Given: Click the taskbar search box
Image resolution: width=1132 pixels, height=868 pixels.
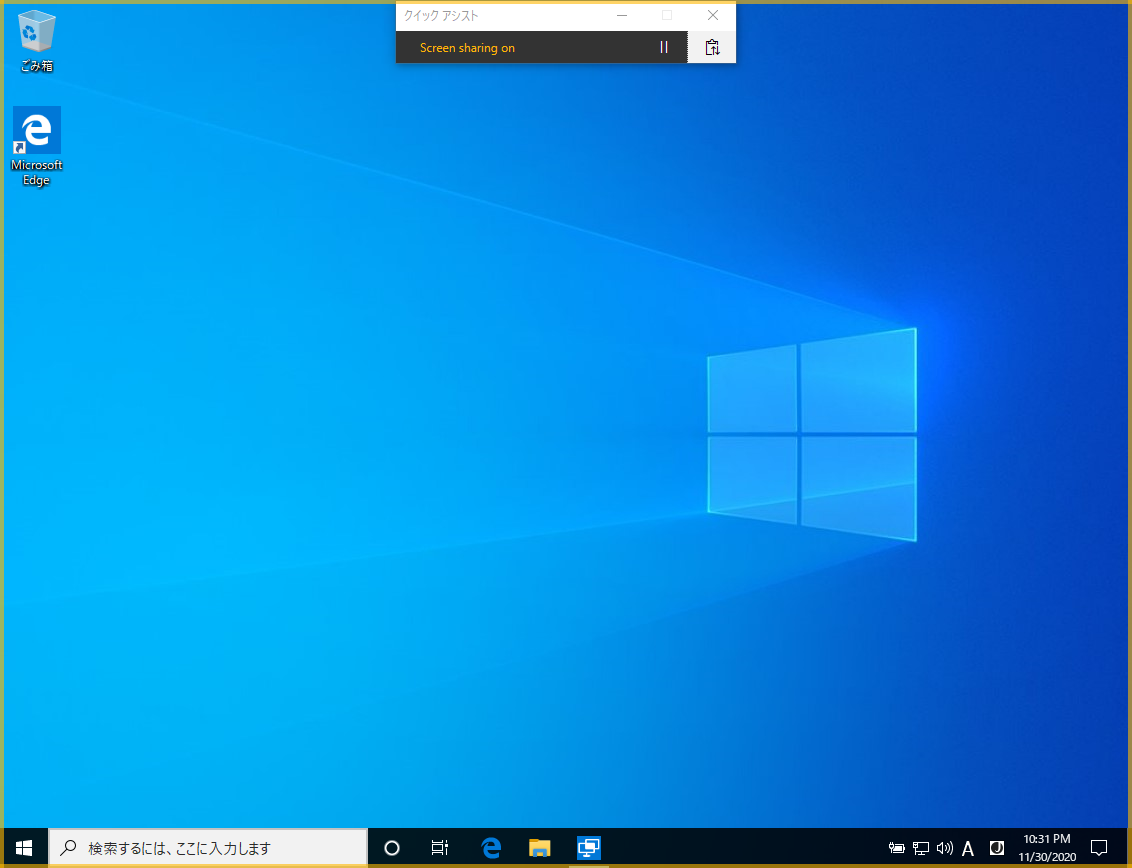Looking at the screenshot, I should pos(208,848).
